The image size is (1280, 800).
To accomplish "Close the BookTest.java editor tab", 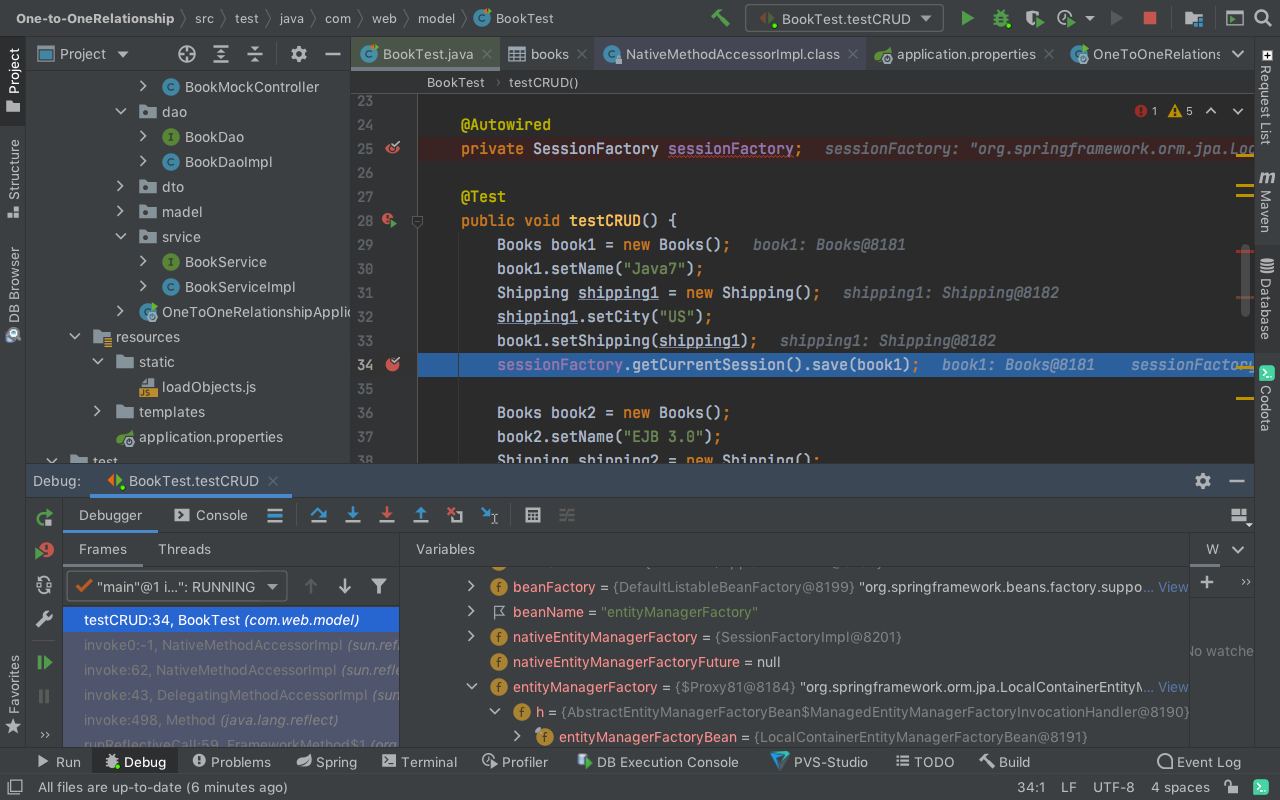I will (487, 55).
